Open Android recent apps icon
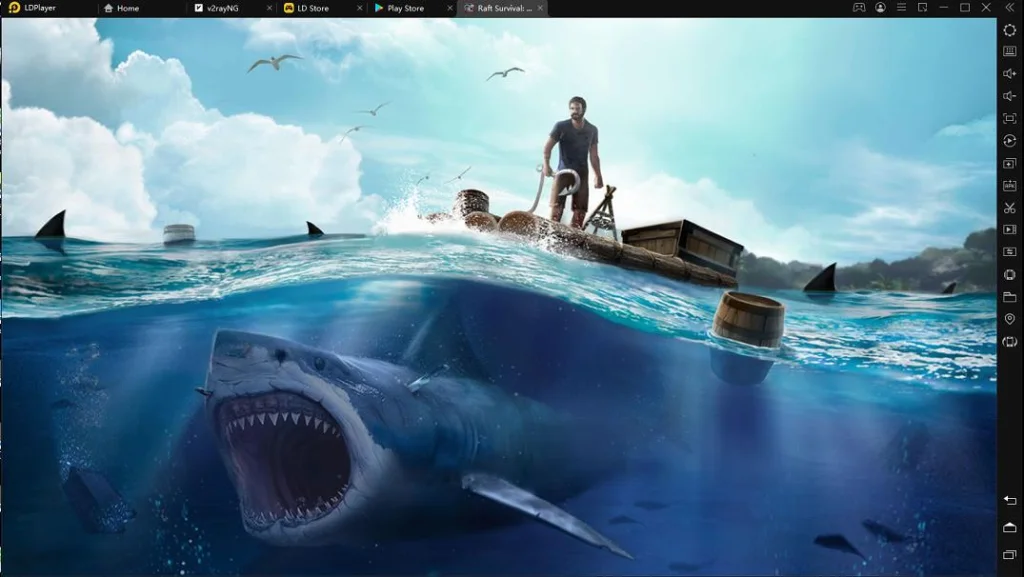Viewport: 1024px width, 577px height. 1010,555
